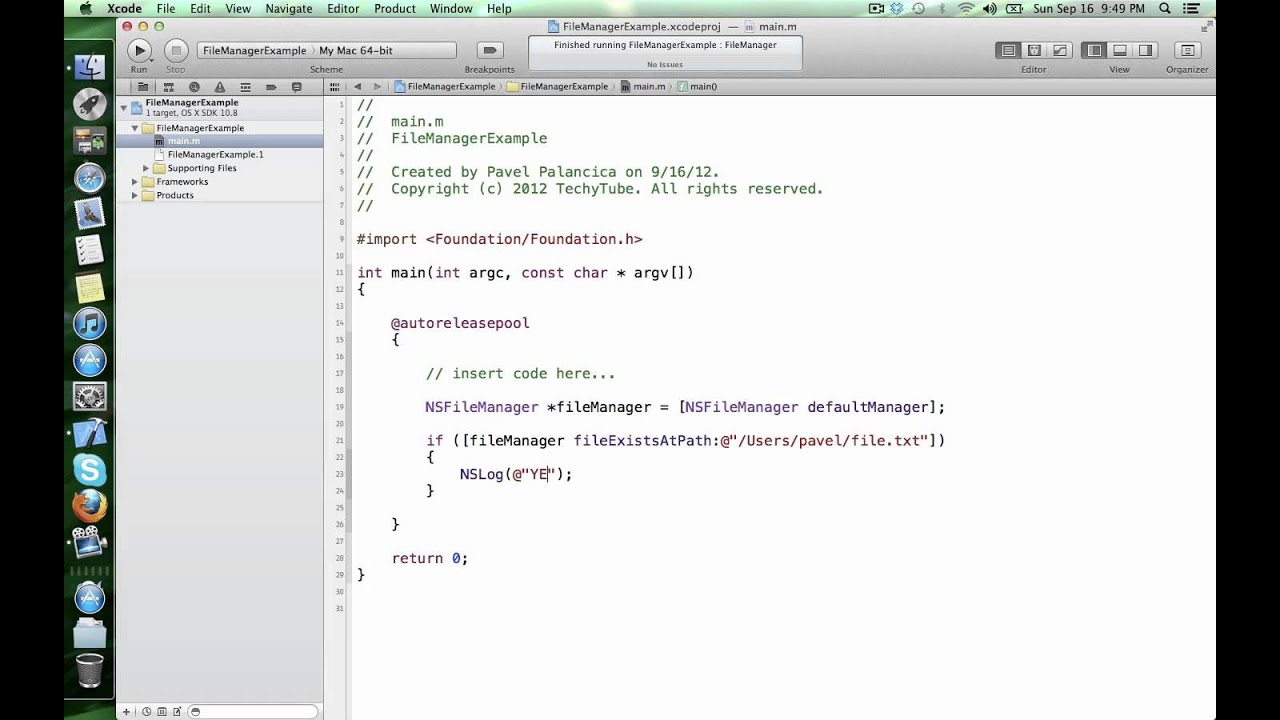Open iTunes in the Dock
This screenshot has width=1280, height=720.
[90, 324]
